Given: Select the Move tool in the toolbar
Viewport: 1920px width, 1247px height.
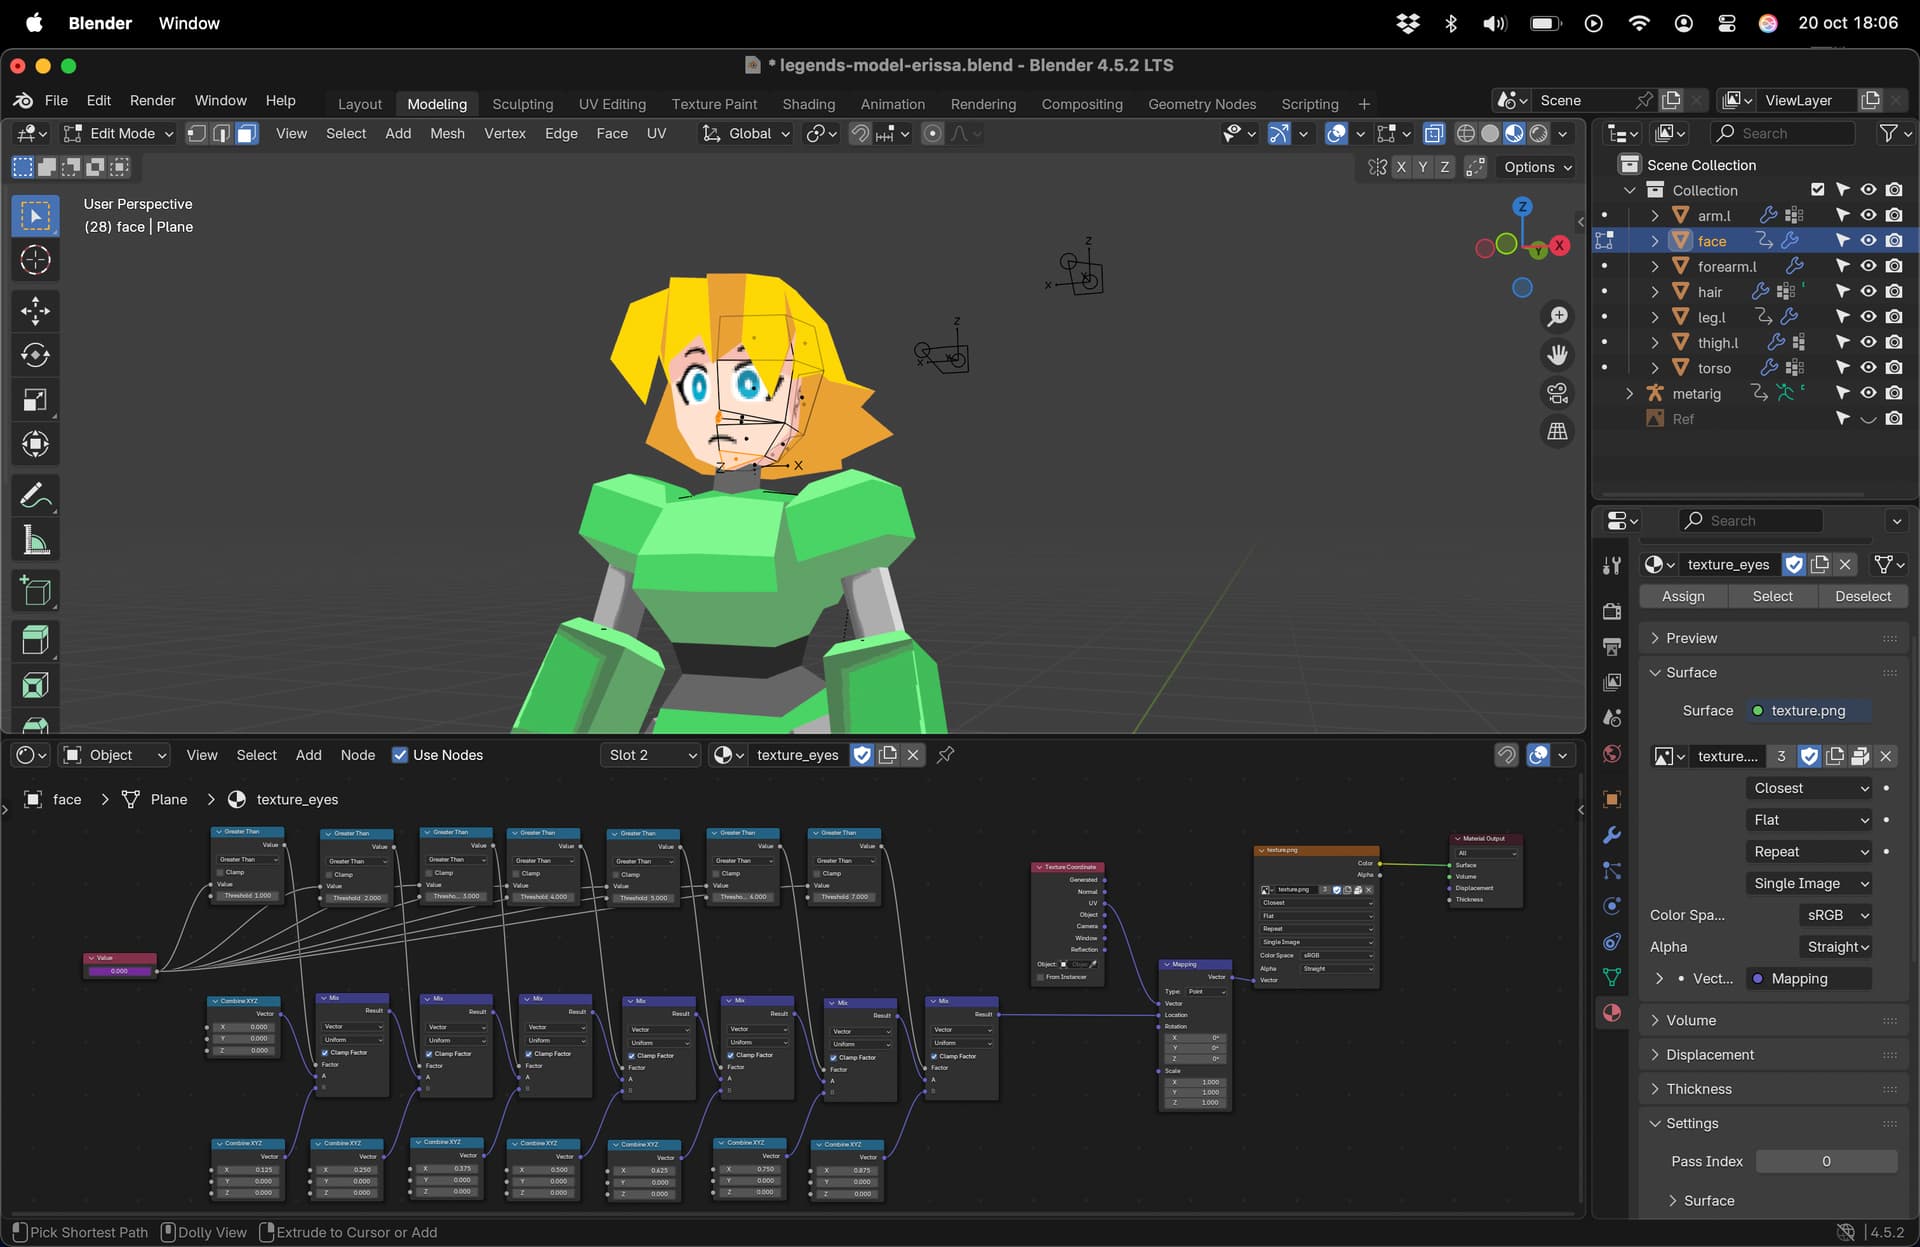Looking at the screenshot, I should (35, 310).
